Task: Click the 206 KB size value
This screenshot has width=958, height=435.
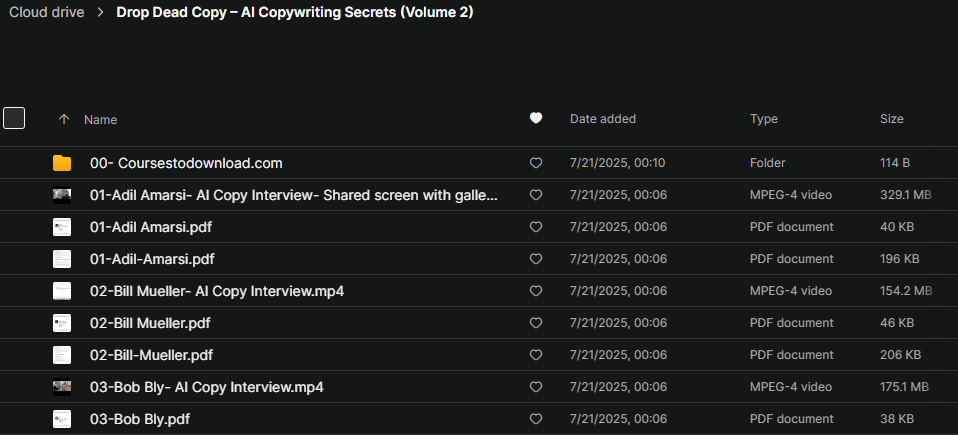Action: click(x=901, y=355)
